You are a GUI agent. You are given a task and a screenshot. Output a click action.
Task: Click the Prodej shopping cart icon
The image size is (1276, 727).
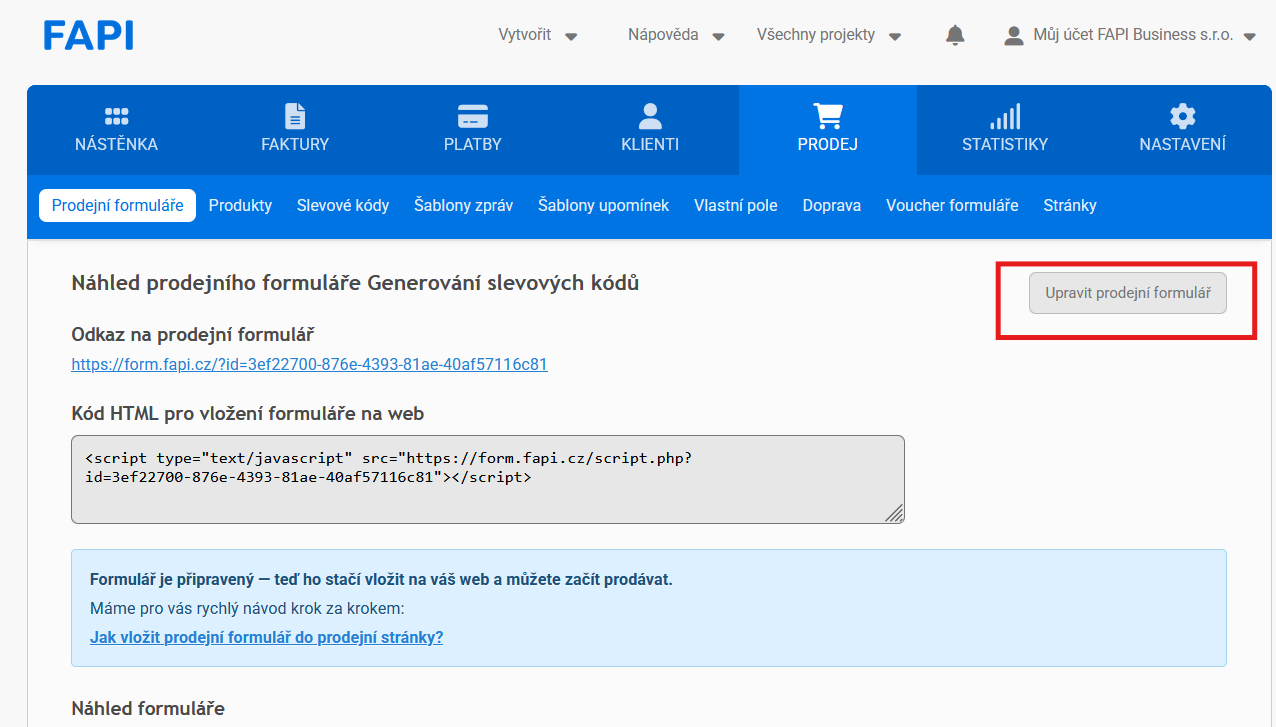point(828,116)
